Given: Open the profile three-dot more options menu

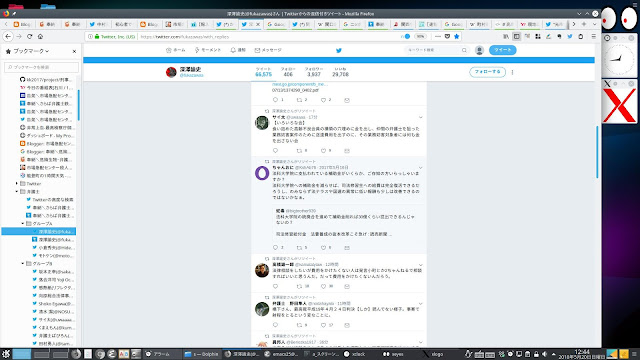Looking at the screenshot, I should 512,72.
